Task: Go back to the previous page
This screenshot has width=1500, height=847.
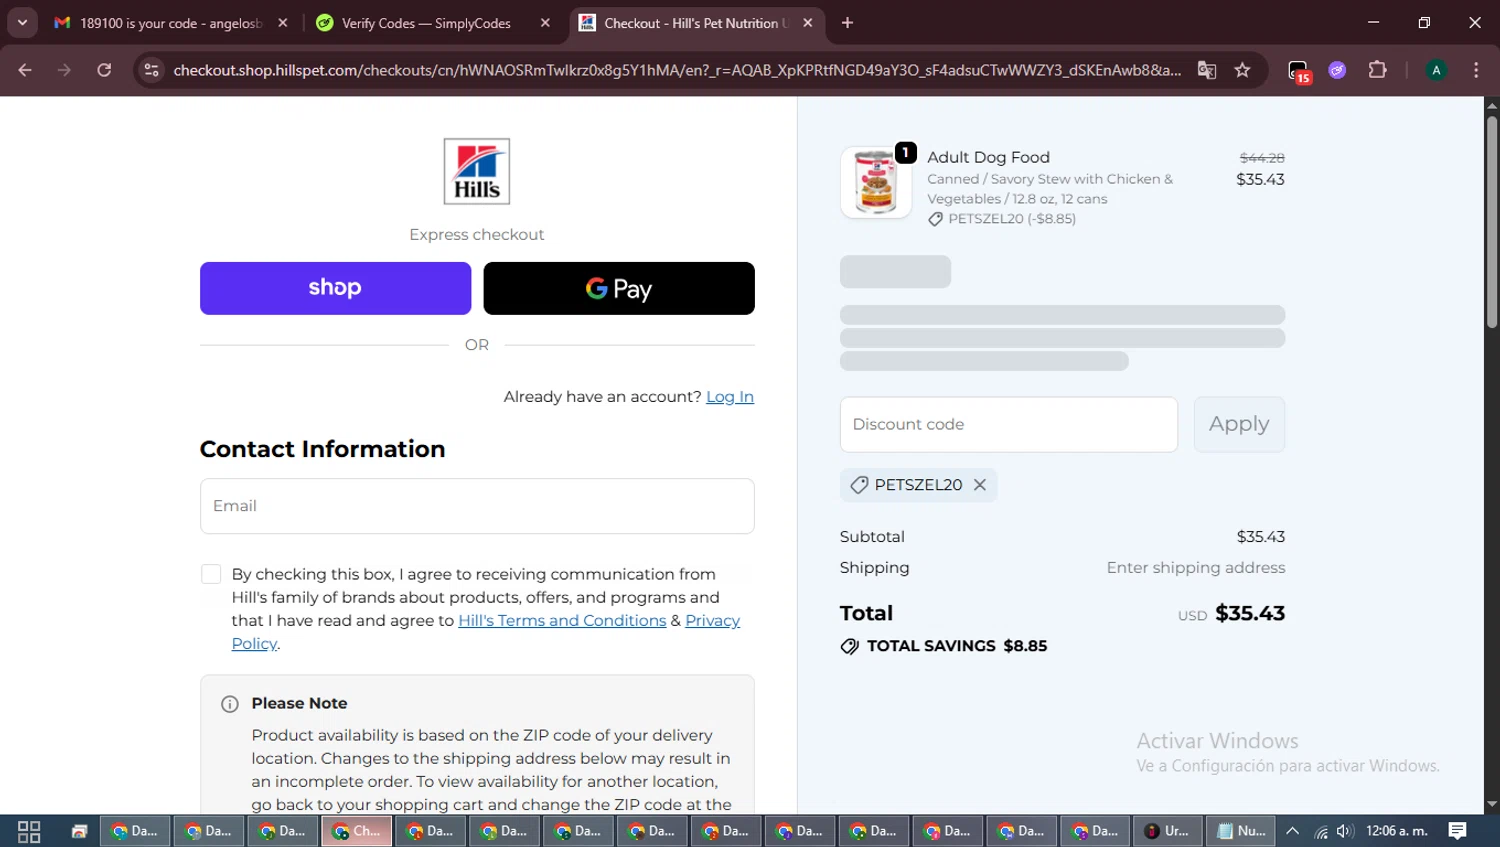Action: [x=25, y=70]
